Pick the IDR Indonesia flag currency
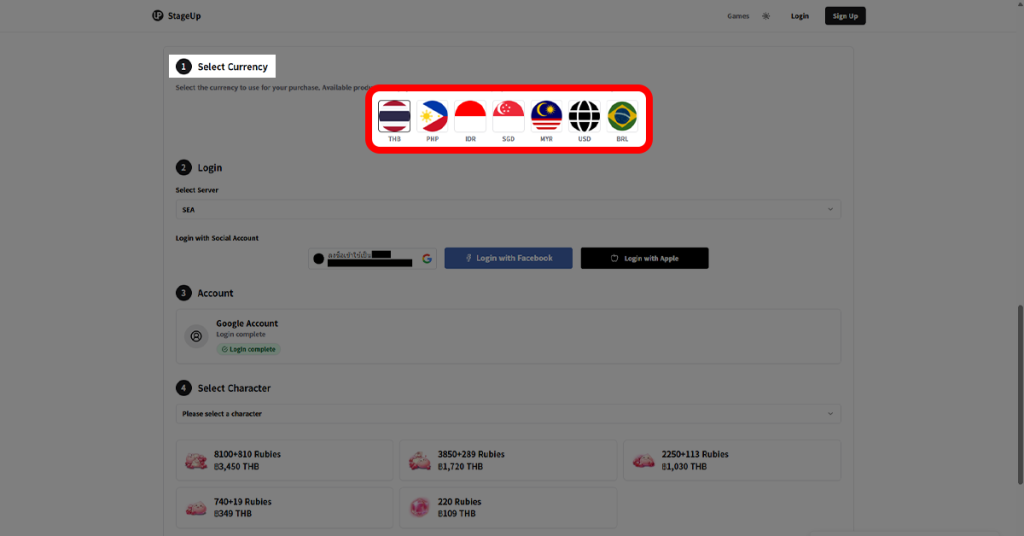 470,117
